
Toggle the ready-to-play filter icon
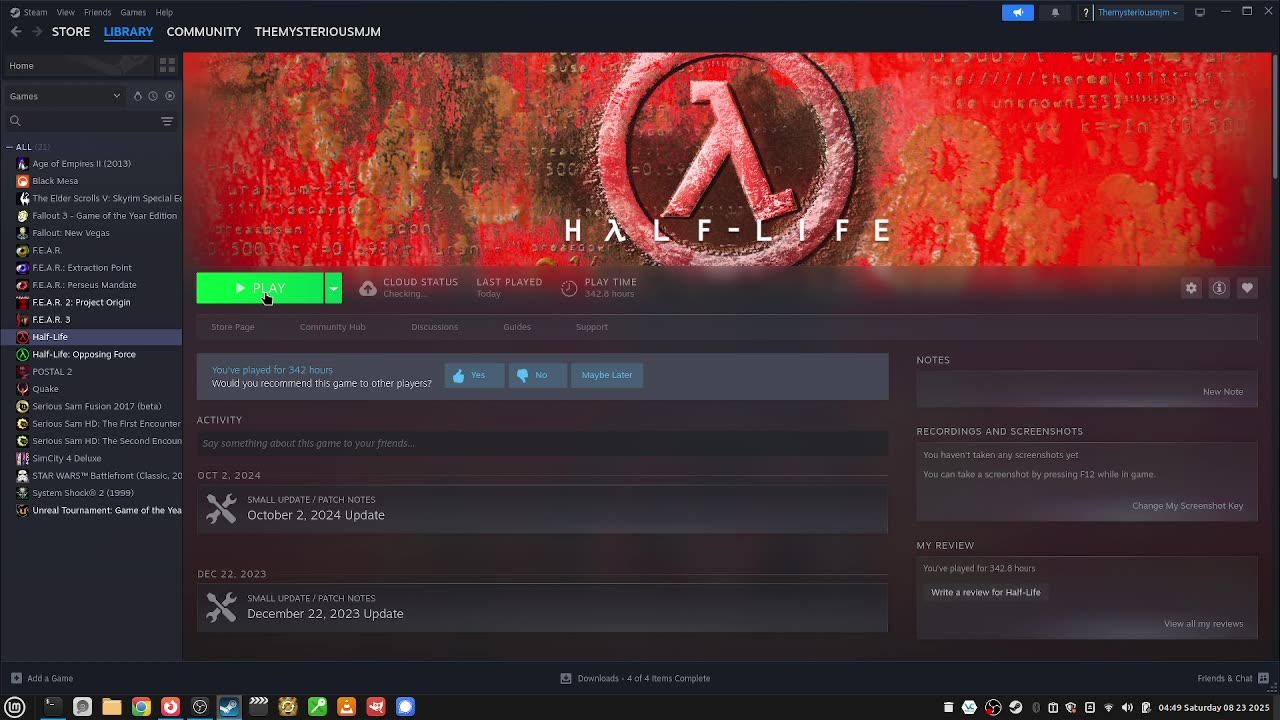tap(169, 96)
